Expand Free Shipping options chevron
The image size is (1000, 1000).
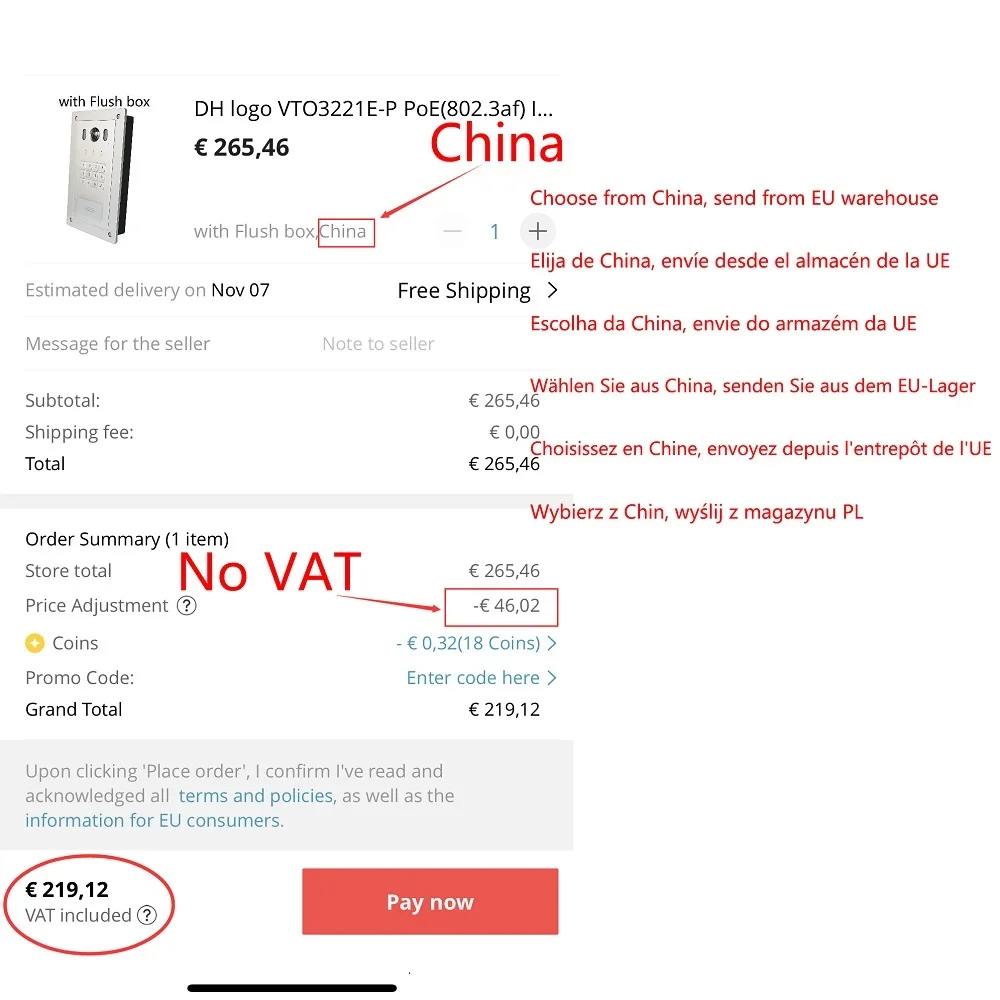552,290
